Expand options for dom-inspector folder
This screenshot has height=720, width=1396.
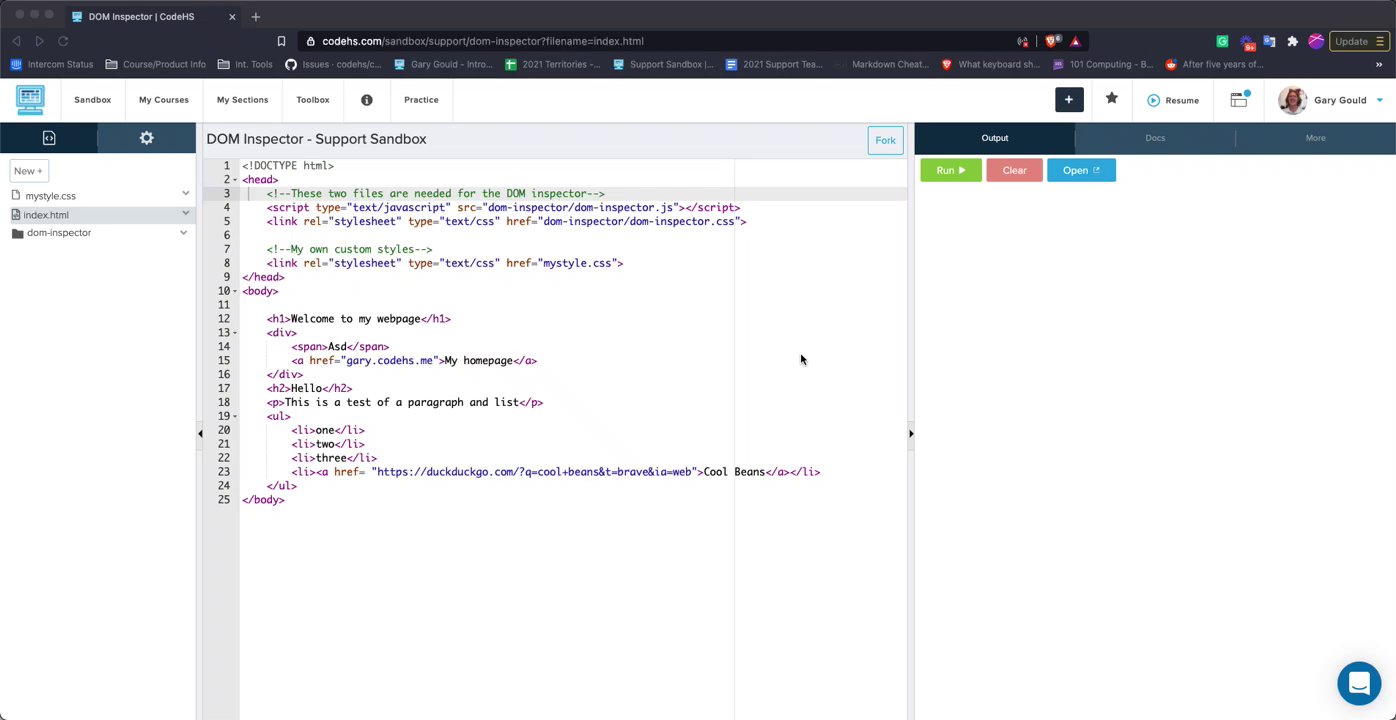[183, 232]
